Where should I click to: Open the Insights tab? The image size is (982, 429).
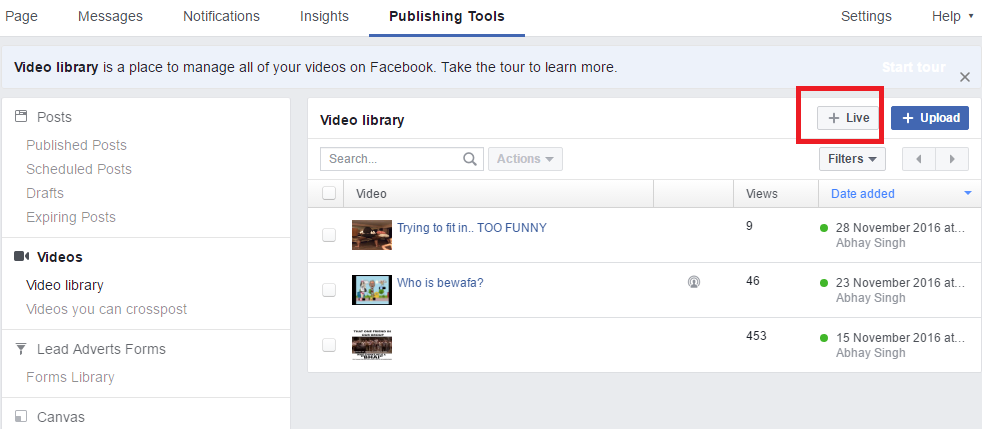coord(324,16)
